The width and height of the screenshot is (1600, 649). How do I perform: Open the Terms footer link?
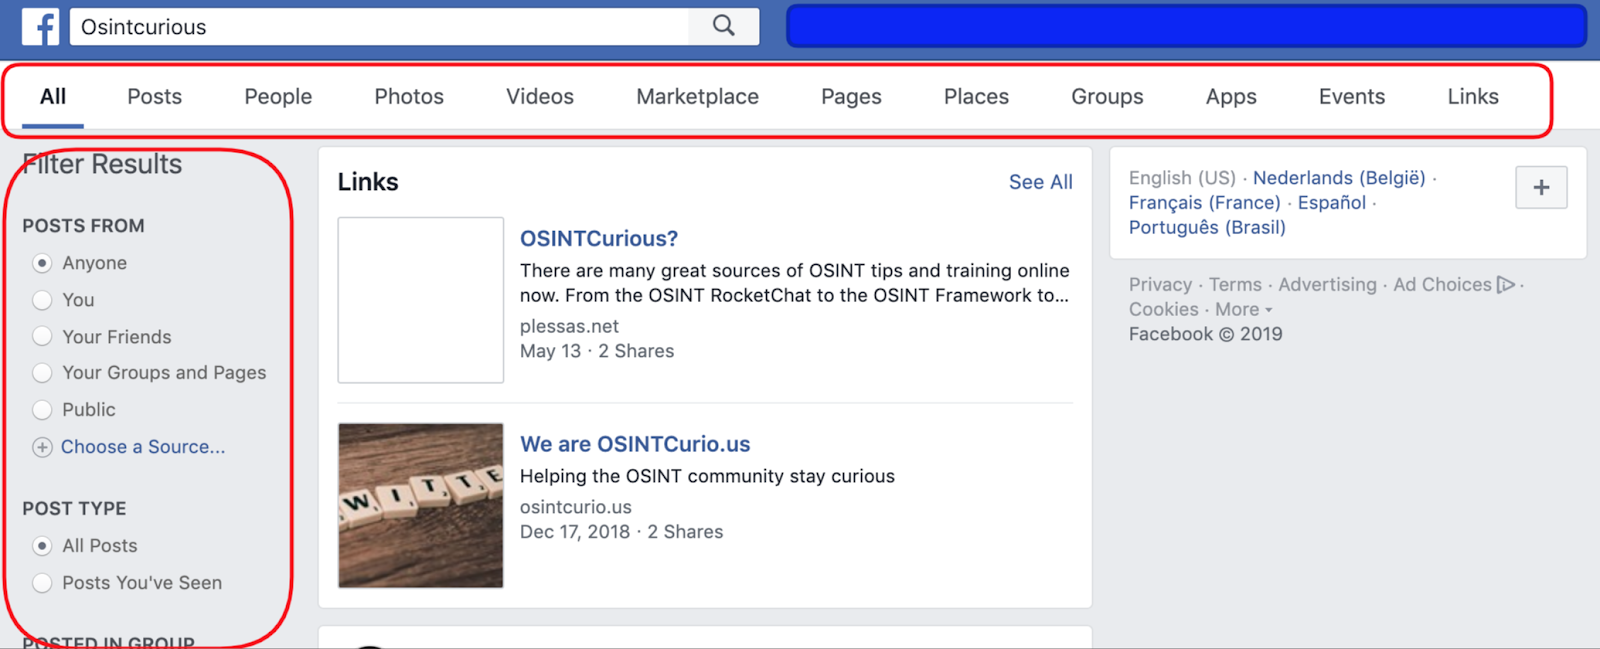(1236, 285)
